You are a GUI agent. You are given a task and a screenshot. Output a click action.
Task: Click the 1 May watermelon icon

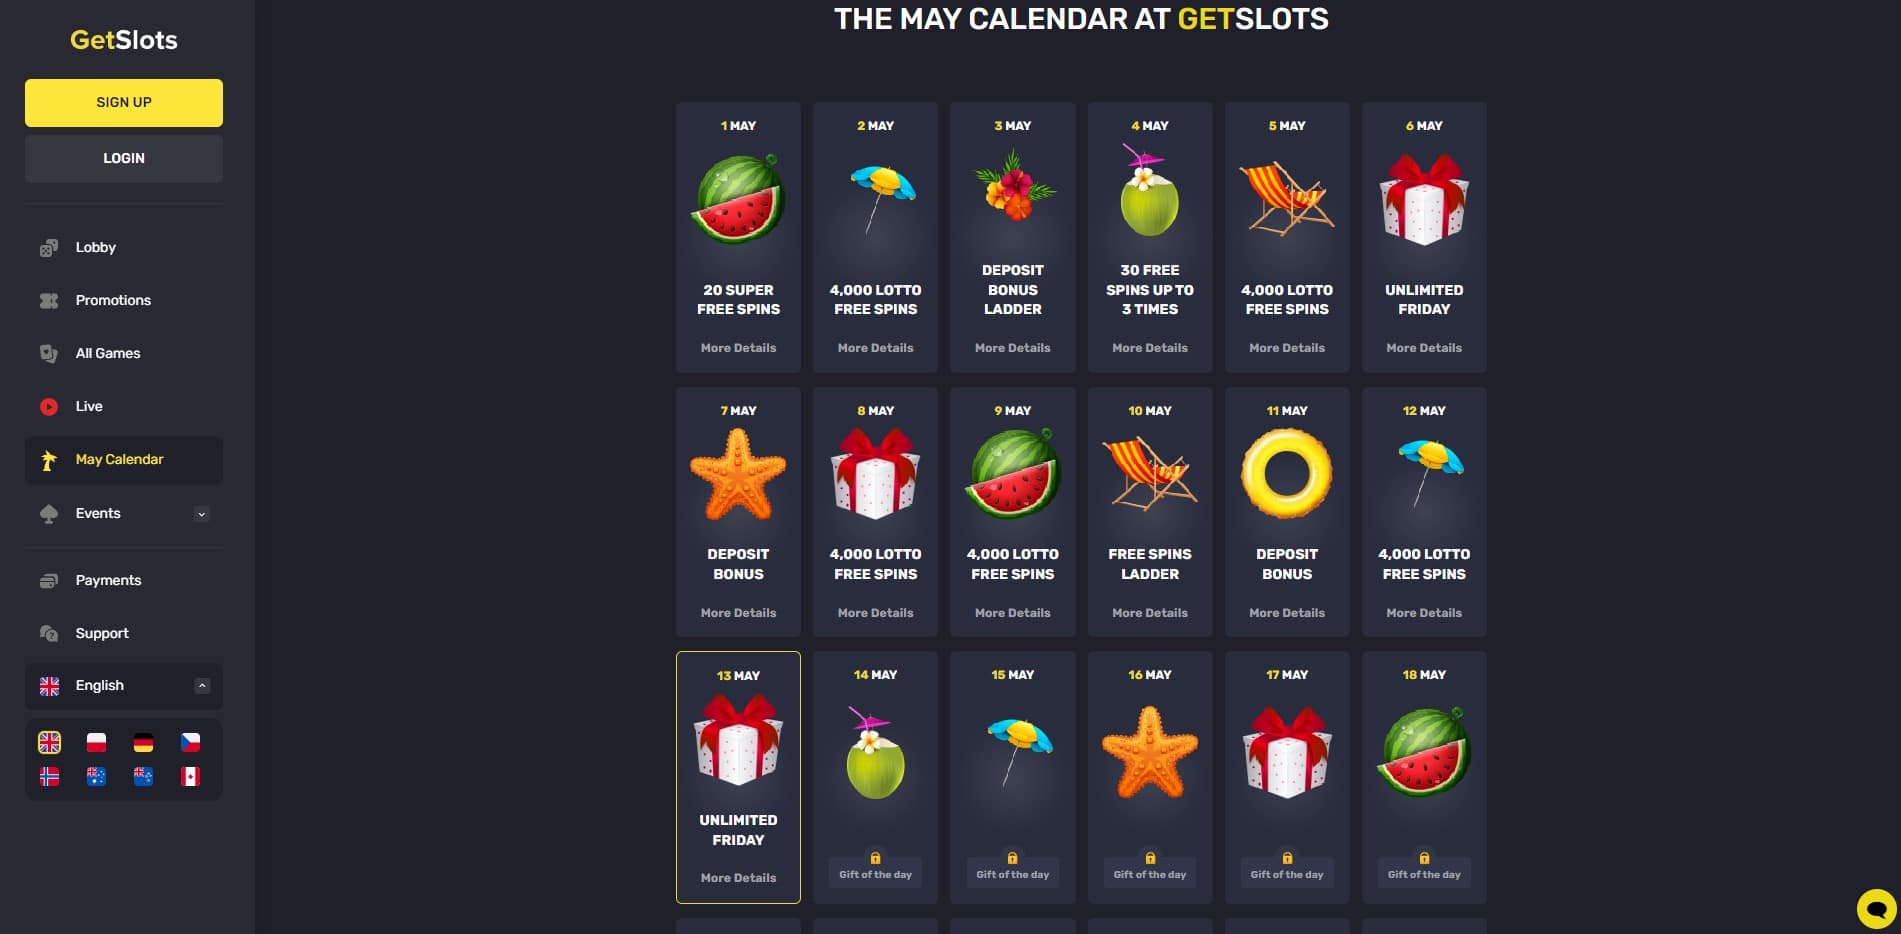click(x=738, y=199)
